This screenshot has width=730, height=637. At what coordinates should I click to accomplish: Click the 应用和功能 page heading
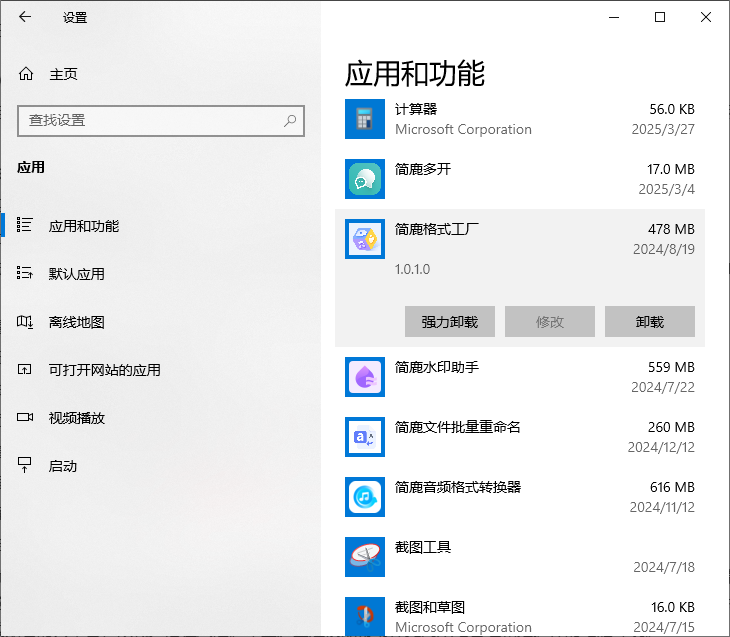415,74
